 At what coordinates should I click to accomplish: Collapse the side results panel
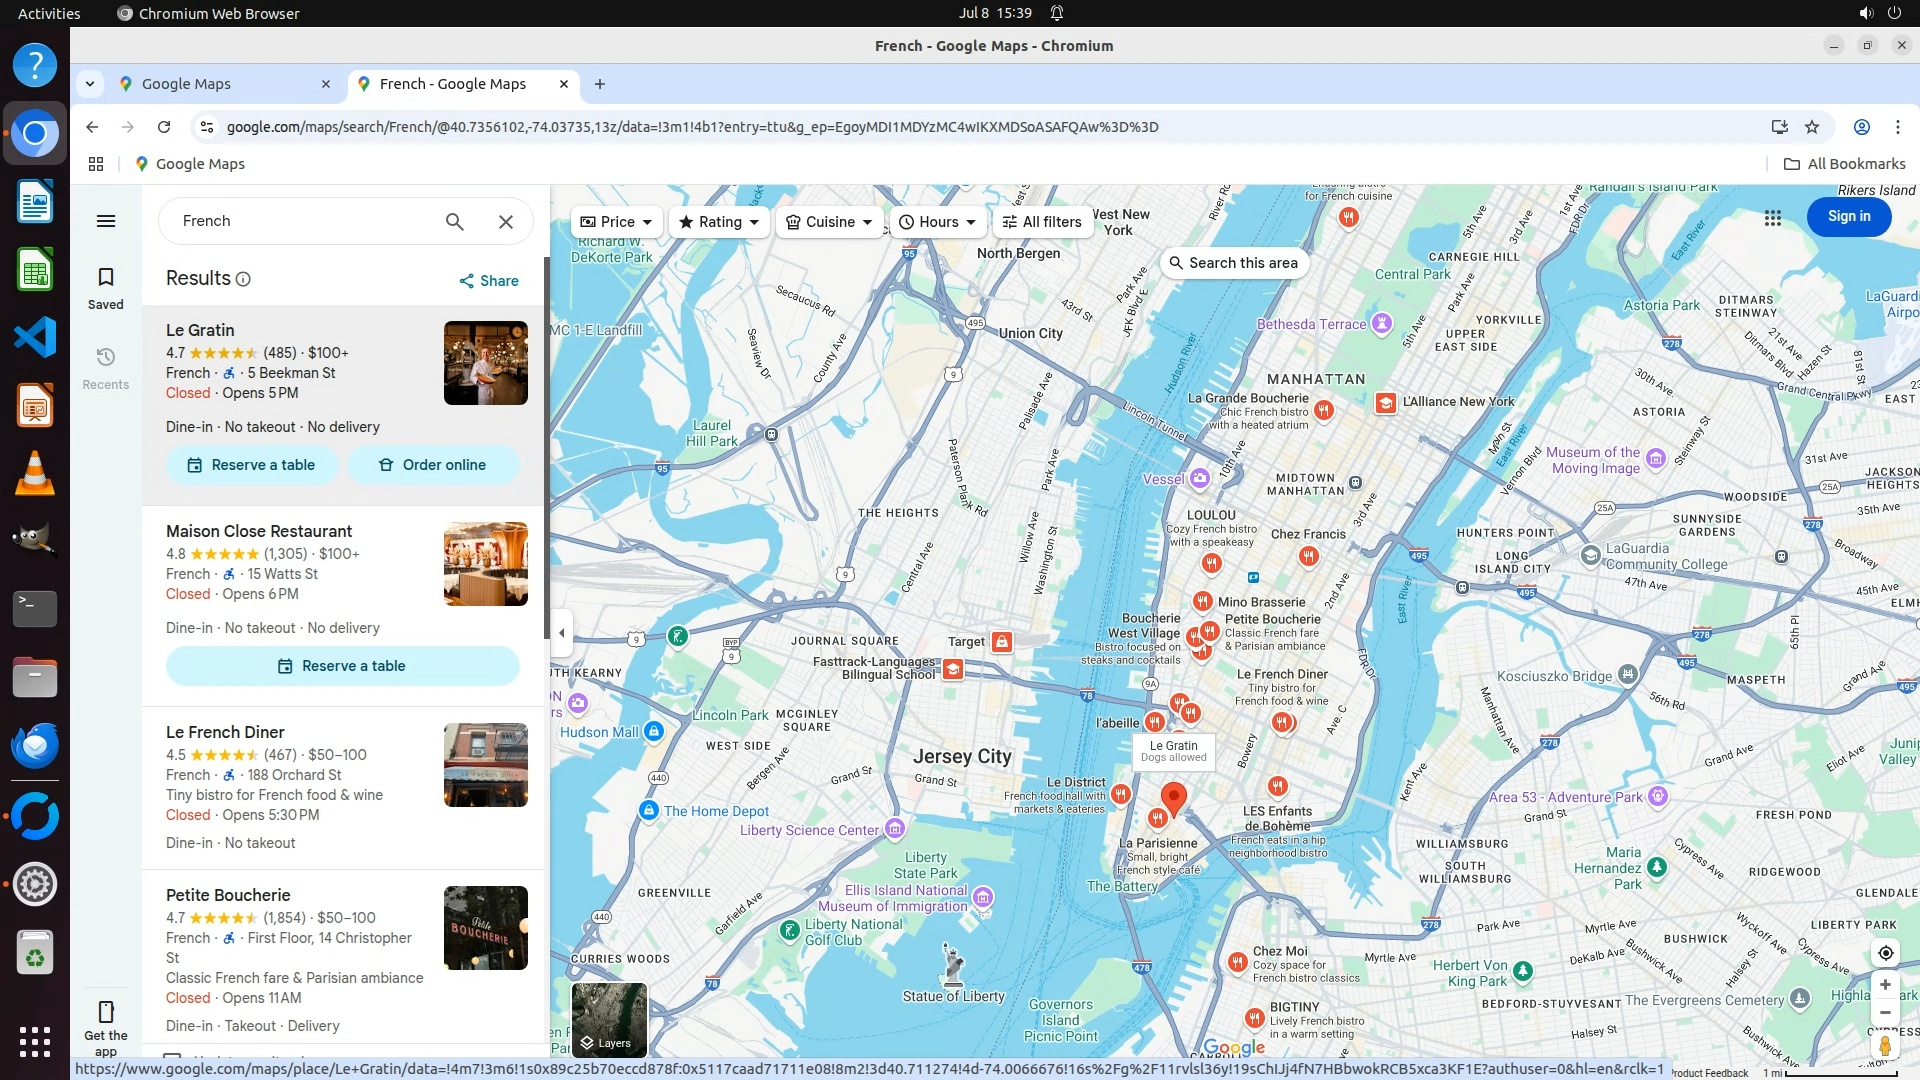[x=561, y=633]
